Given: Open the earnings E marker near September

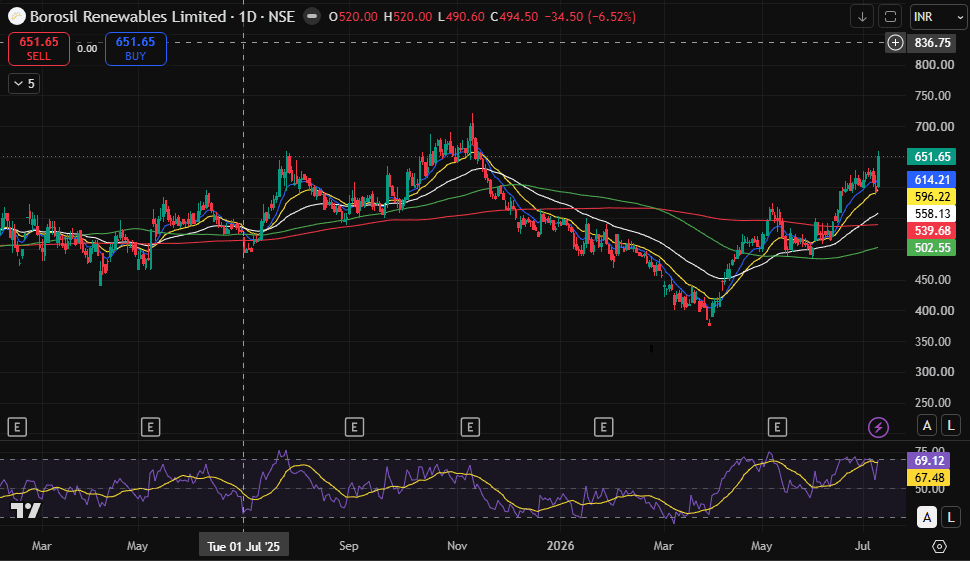Looking at the screenshot, I should (x=354, y=427).
